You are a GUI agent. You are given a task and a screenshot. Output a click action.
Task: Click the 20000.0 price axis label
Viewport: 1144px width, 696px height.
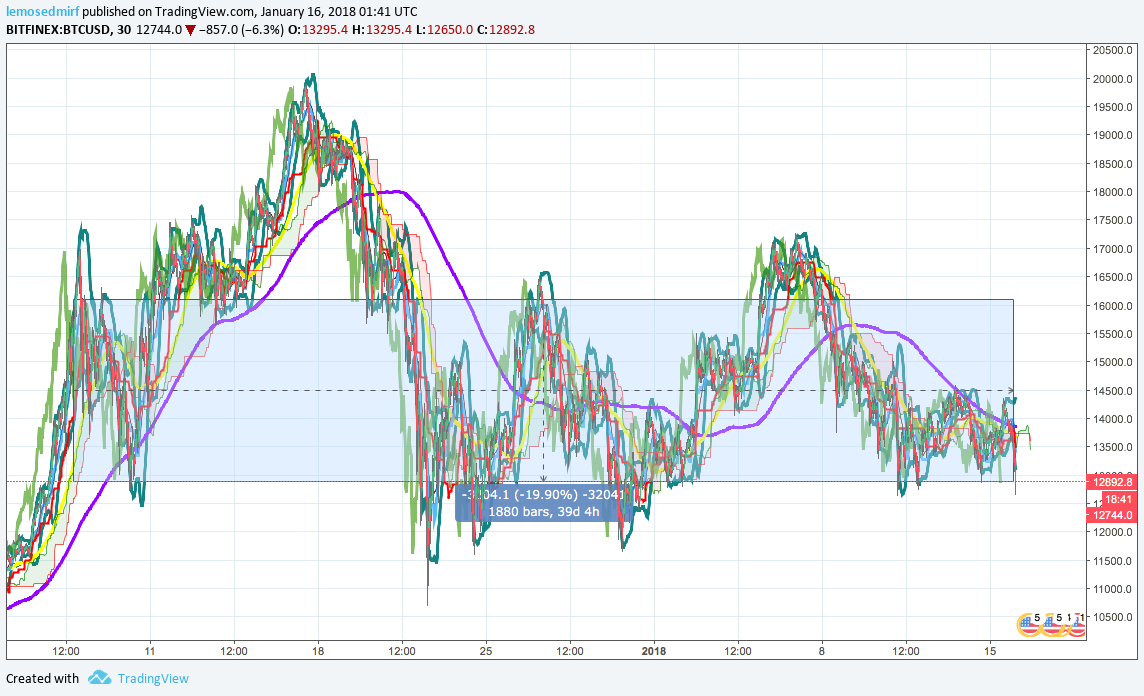[x=1112, y=79]
